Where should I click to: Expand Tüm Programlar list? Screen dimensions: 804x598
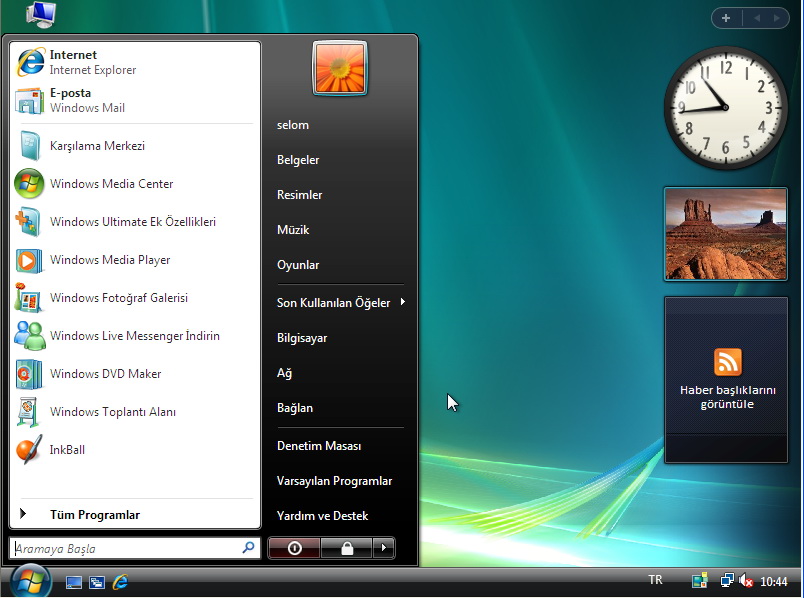tap(135, 514)
